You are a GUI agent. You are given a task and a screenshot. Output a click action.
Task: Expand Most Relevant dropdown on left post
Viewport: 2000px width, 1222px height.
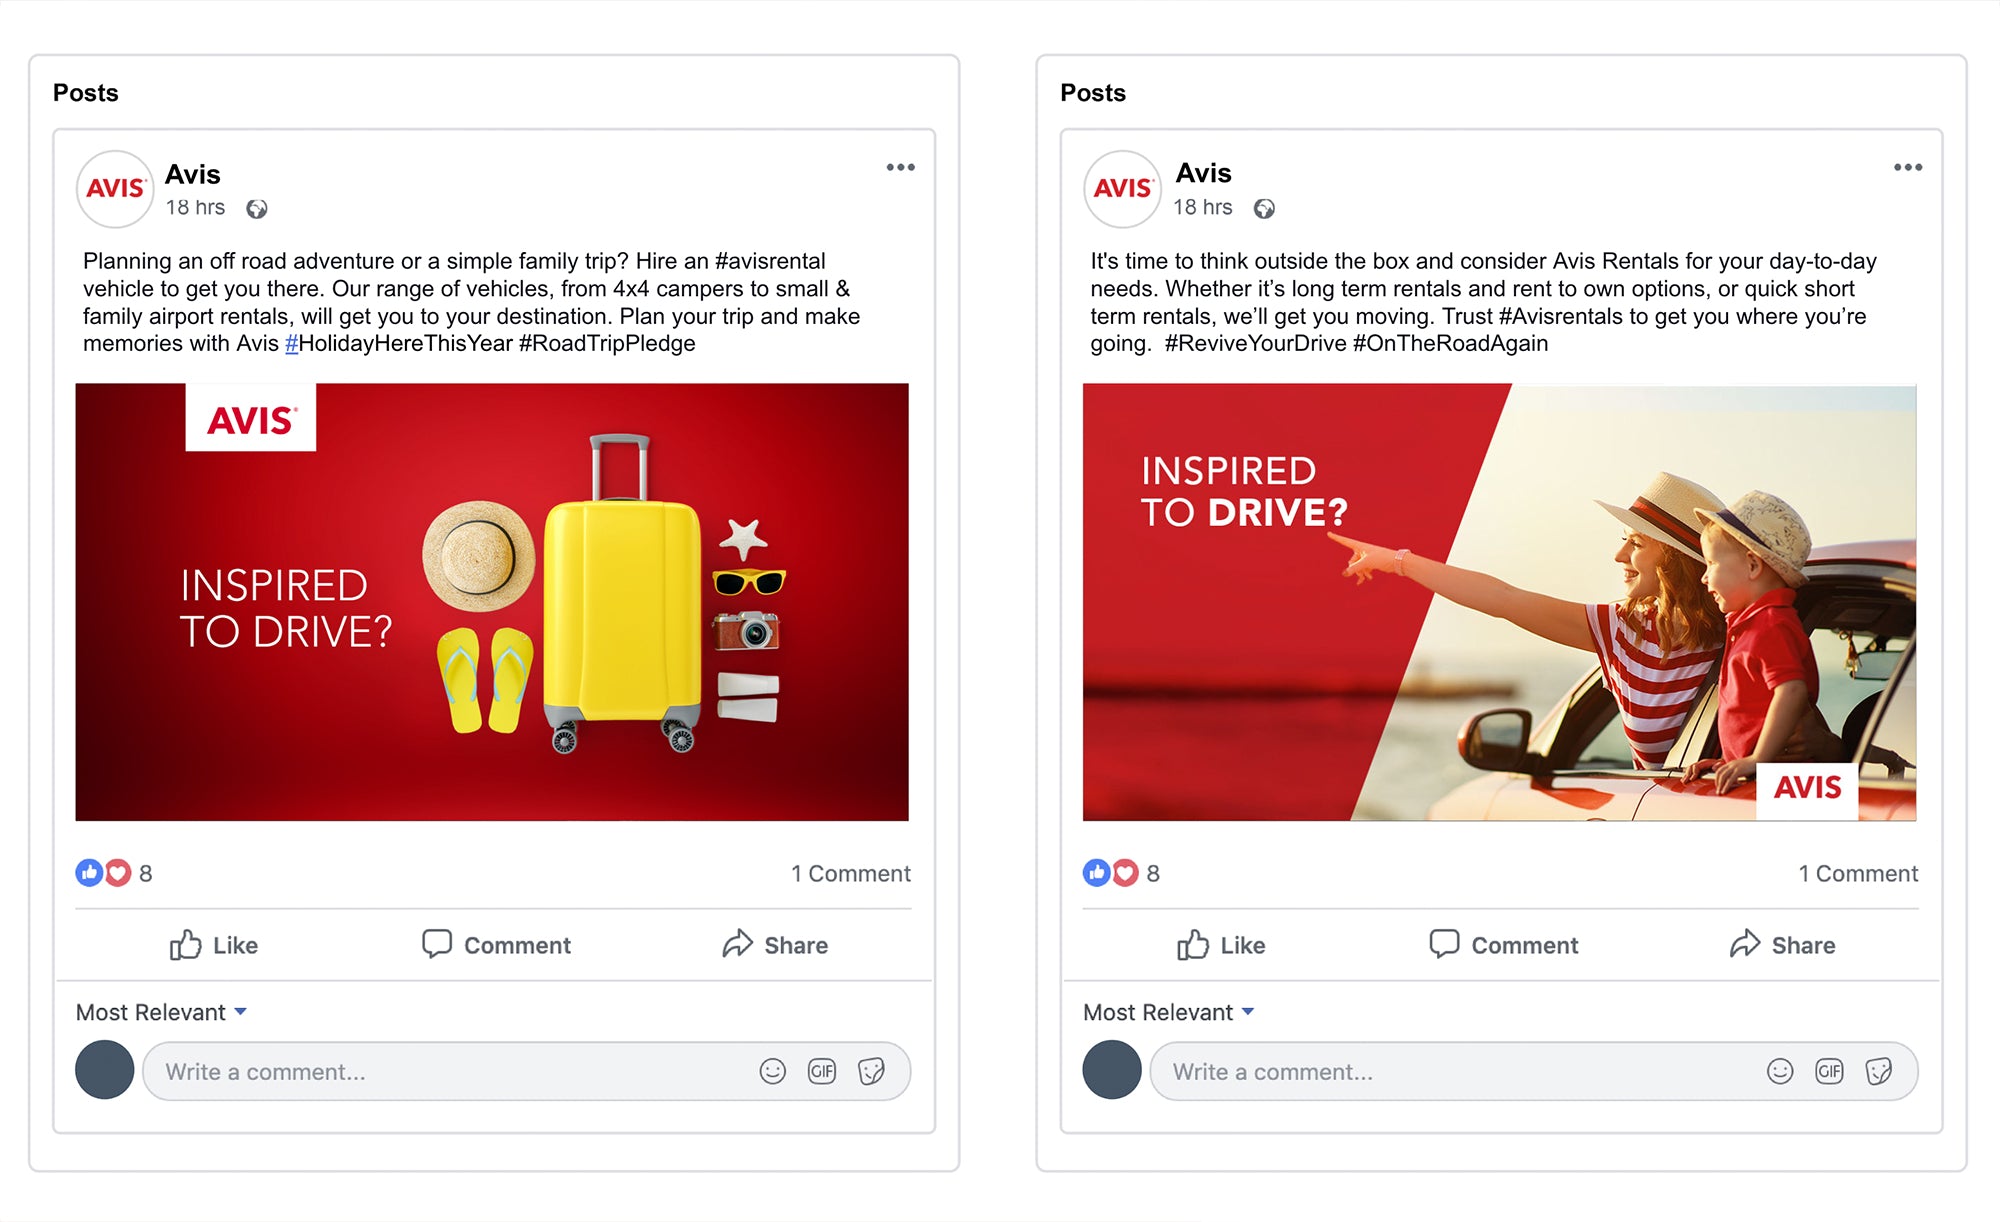(x=161, y=1012)
